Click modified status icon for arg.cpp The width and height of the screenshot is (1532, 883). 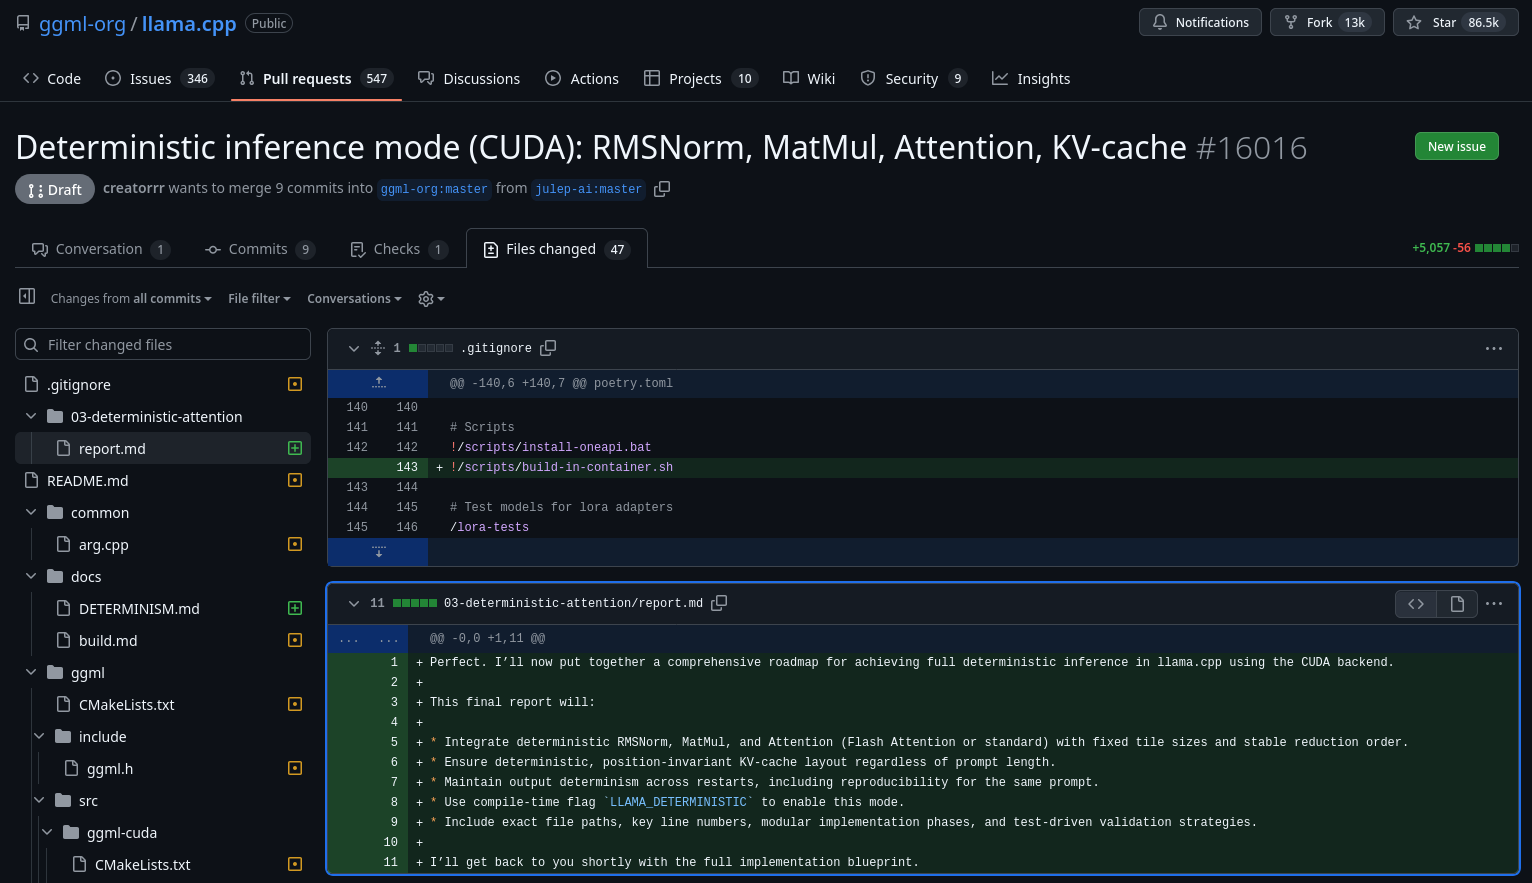[x=295, y=544]
